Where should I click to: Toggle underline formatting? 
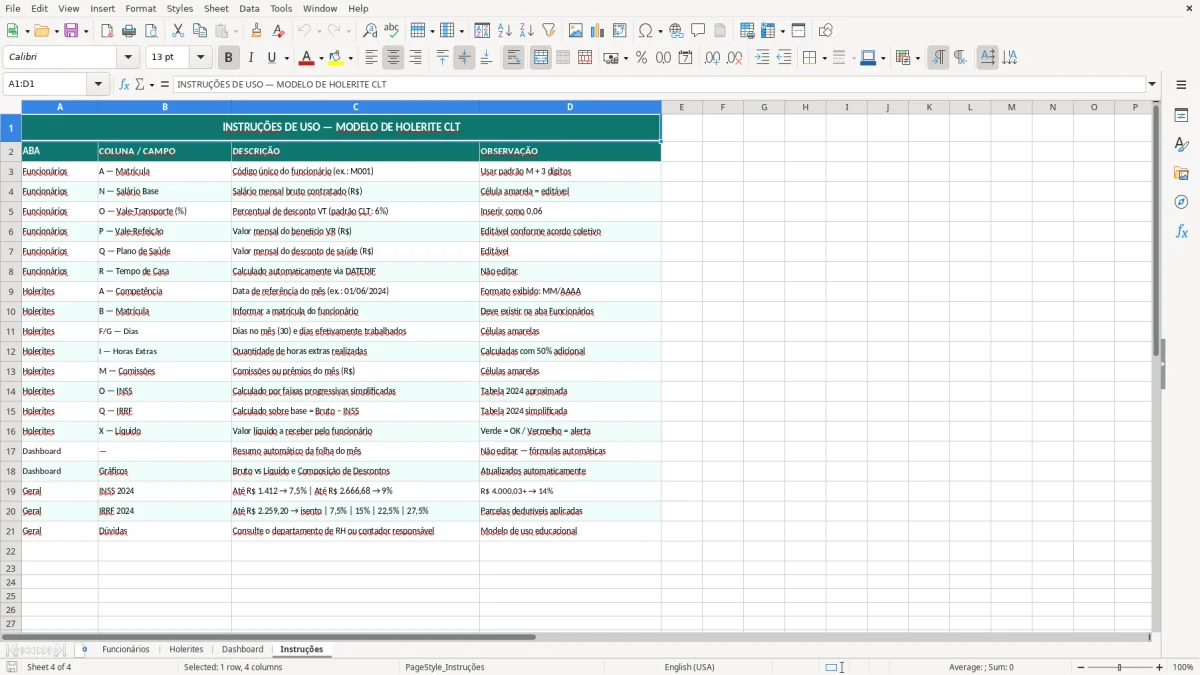tap(272, 57)
